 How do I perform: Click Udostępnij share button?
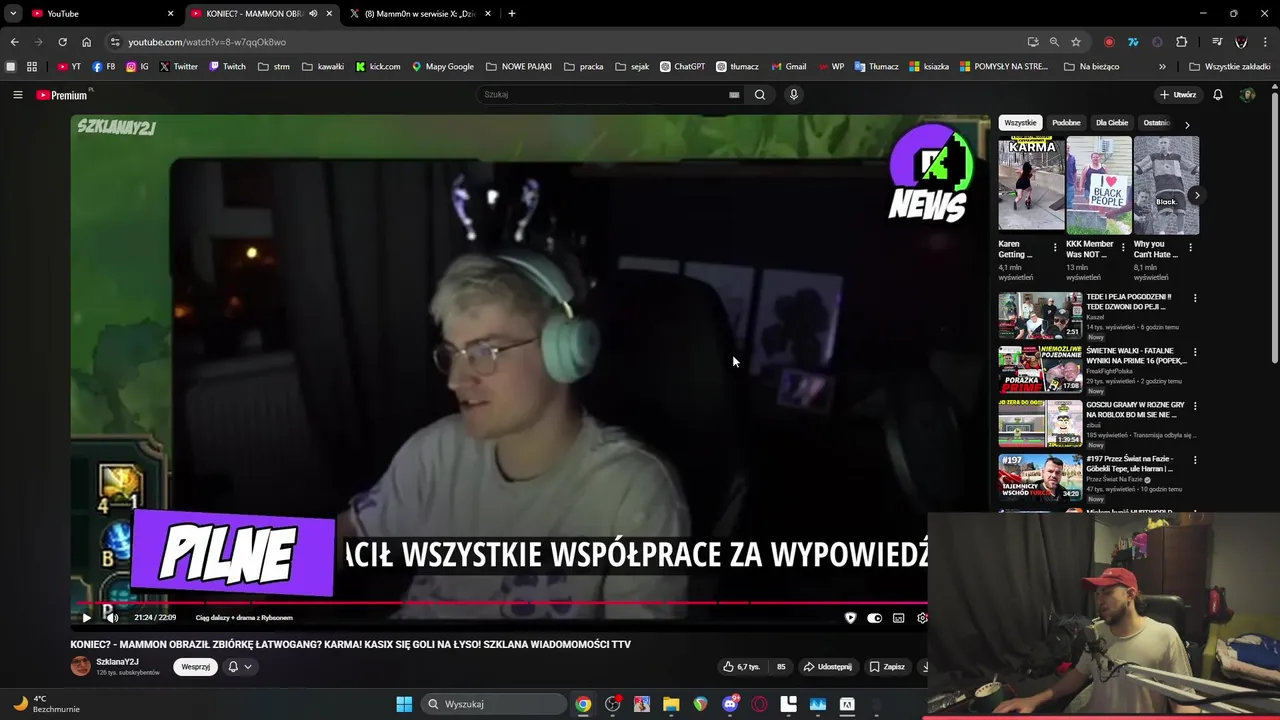828,667
